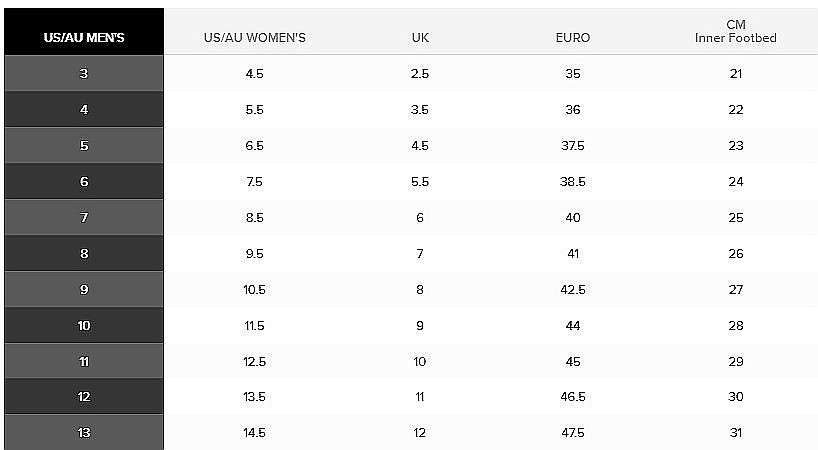Image resolution: width=818 pixels, height=450 pixels.
Task: Select men's size 3 row cell
Action: (84, 74)
